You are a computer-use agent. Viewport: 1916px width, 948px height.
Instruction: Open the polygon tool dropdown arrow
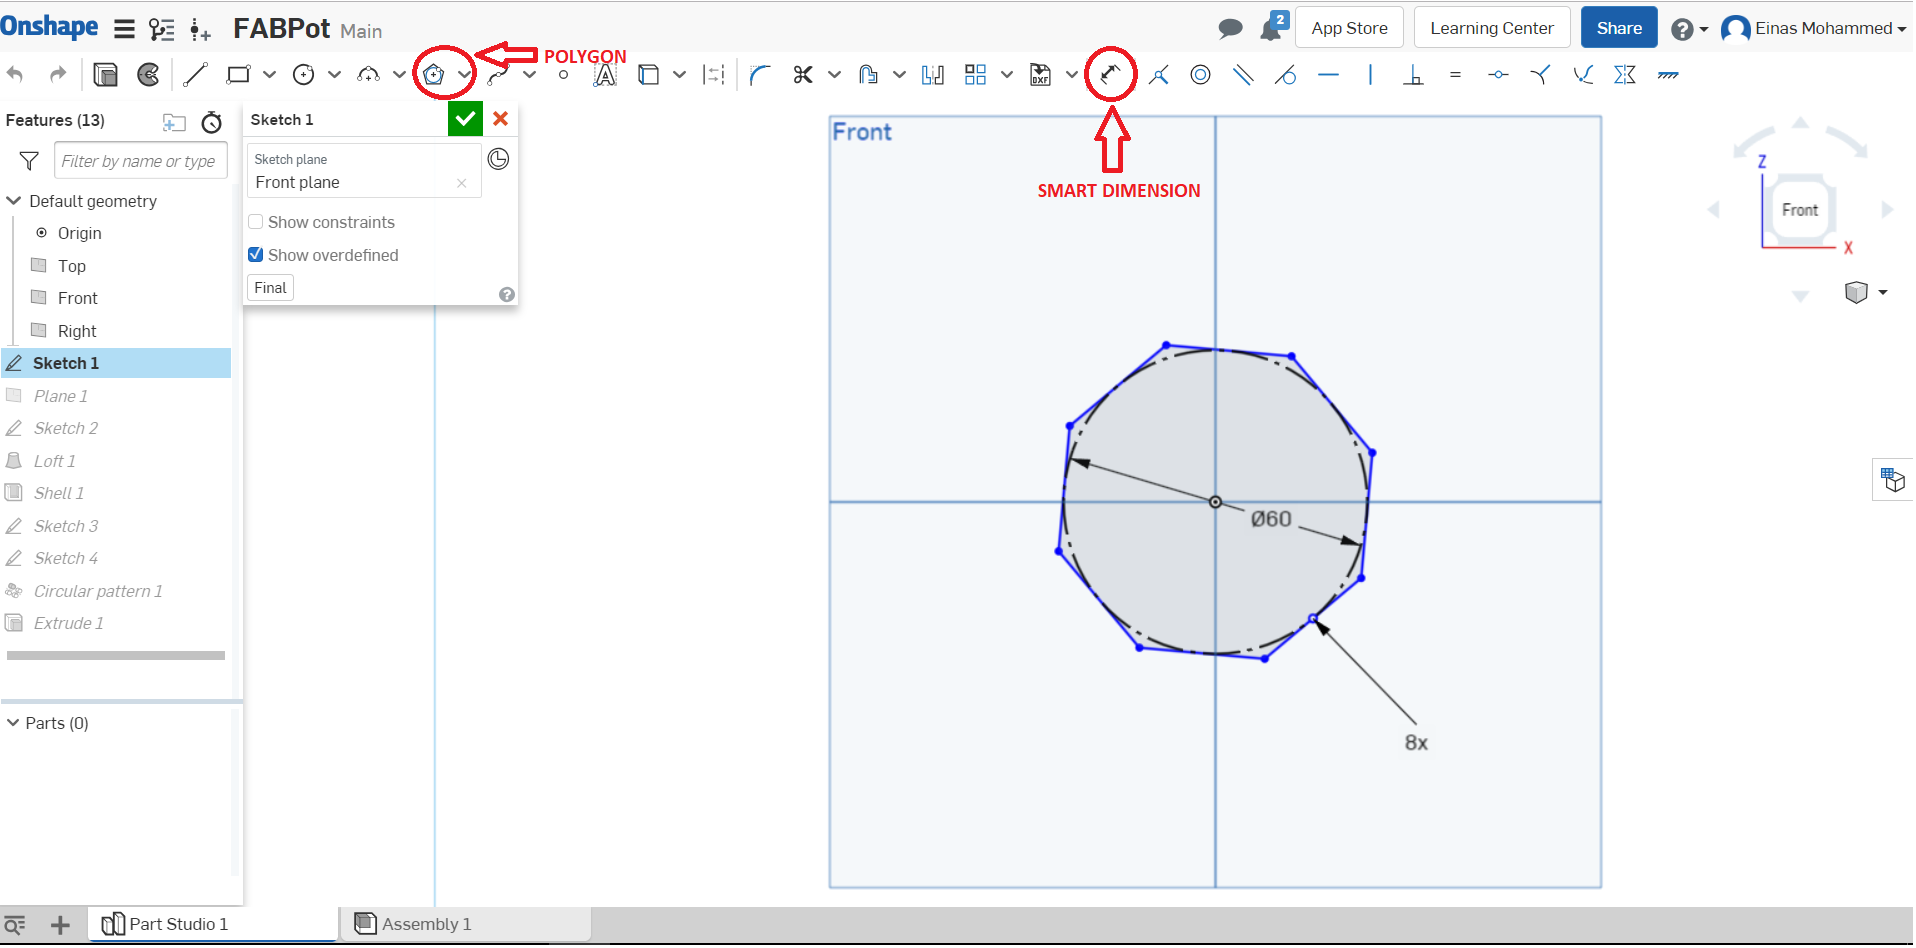(x=464, y=74)
